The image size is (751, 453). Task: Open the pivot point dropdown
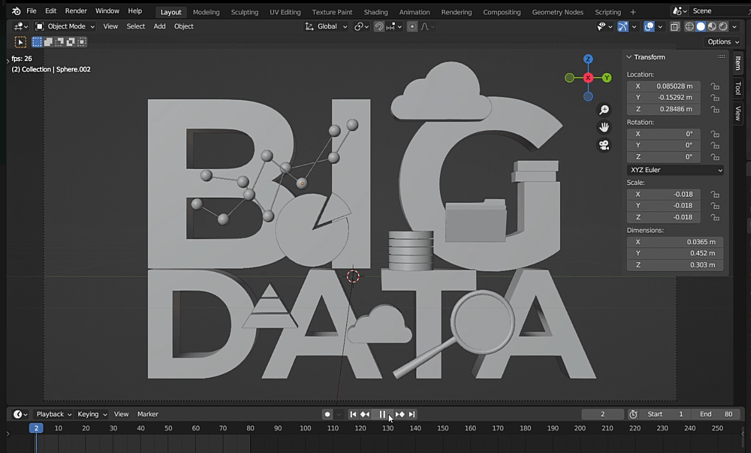tap(361, 26)
